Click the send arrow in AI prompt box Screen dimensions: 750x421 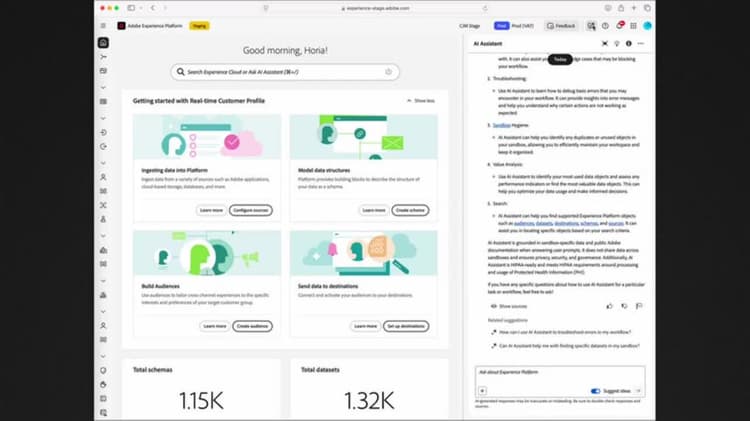pos(638,391)
